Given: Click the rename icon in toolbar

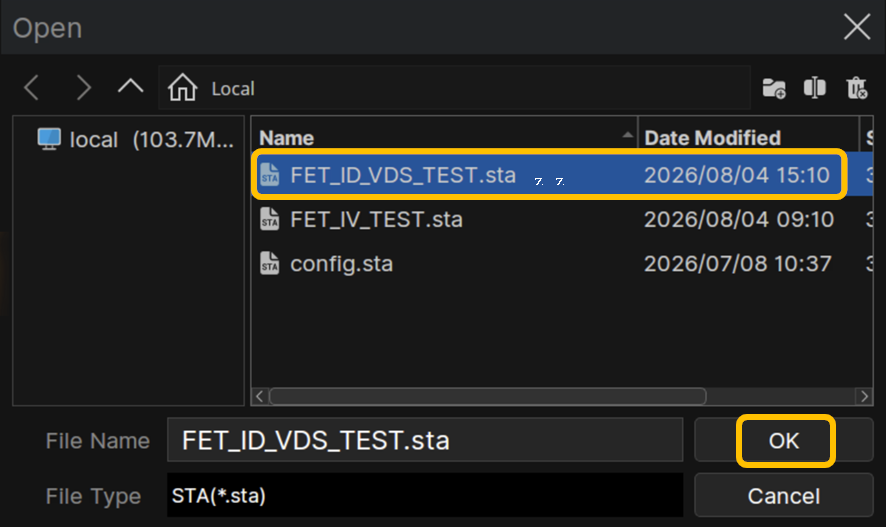Looking at the screenshot, I should [x=814, y=88].
